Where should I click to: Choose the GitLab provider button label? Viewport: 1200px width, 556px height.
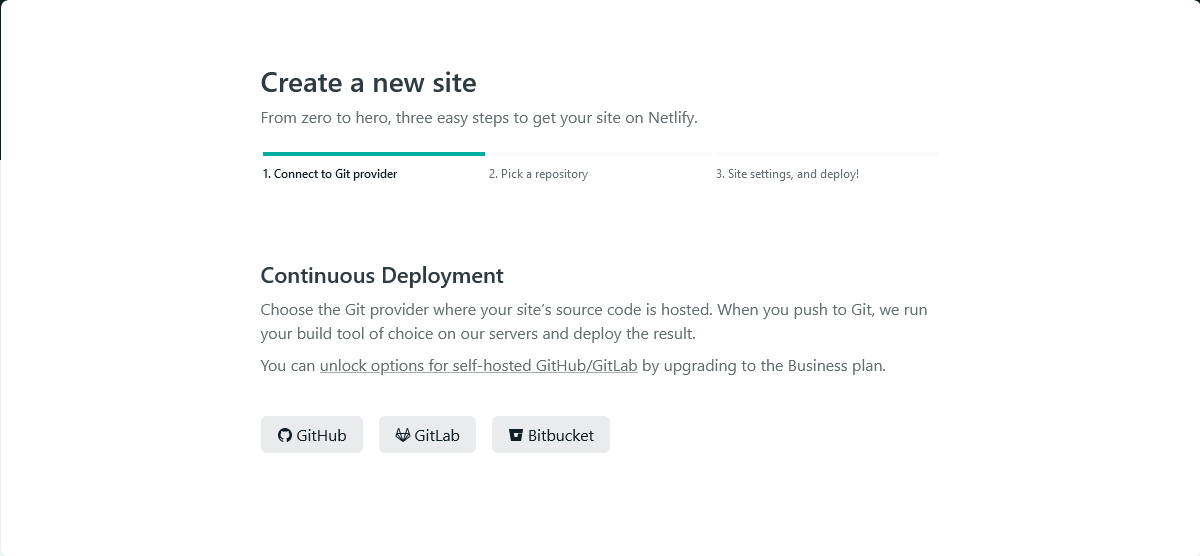(437, 435)
